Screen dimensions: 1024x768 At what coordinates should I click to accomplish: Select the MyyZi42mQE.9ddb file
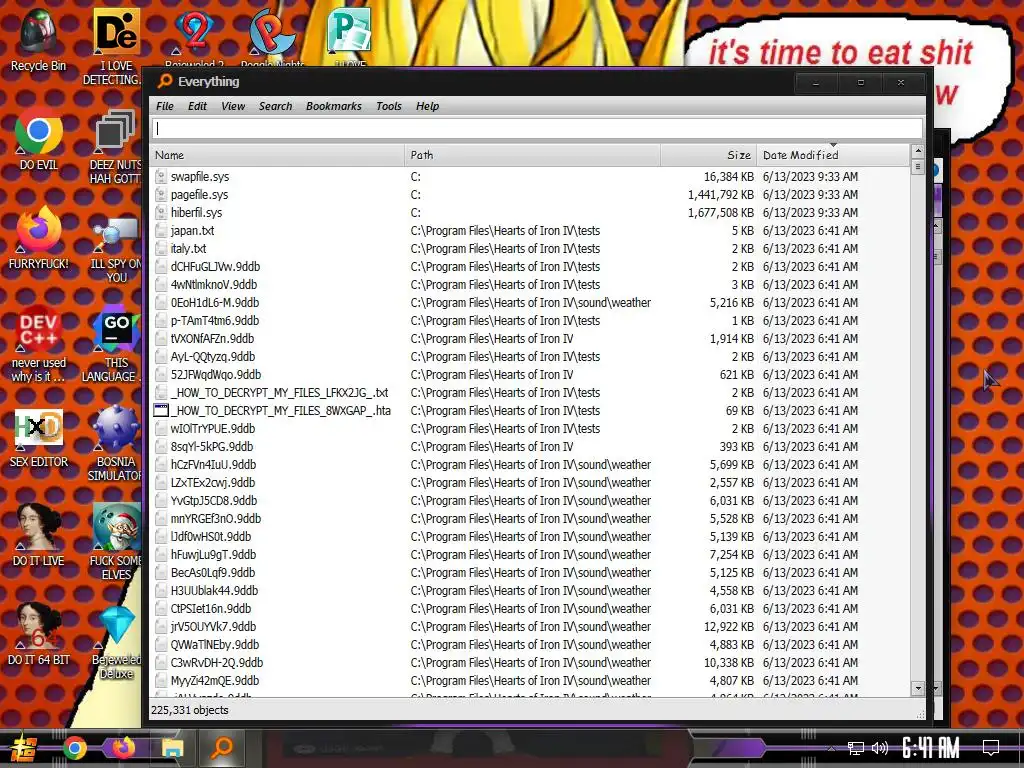(215, 680)
